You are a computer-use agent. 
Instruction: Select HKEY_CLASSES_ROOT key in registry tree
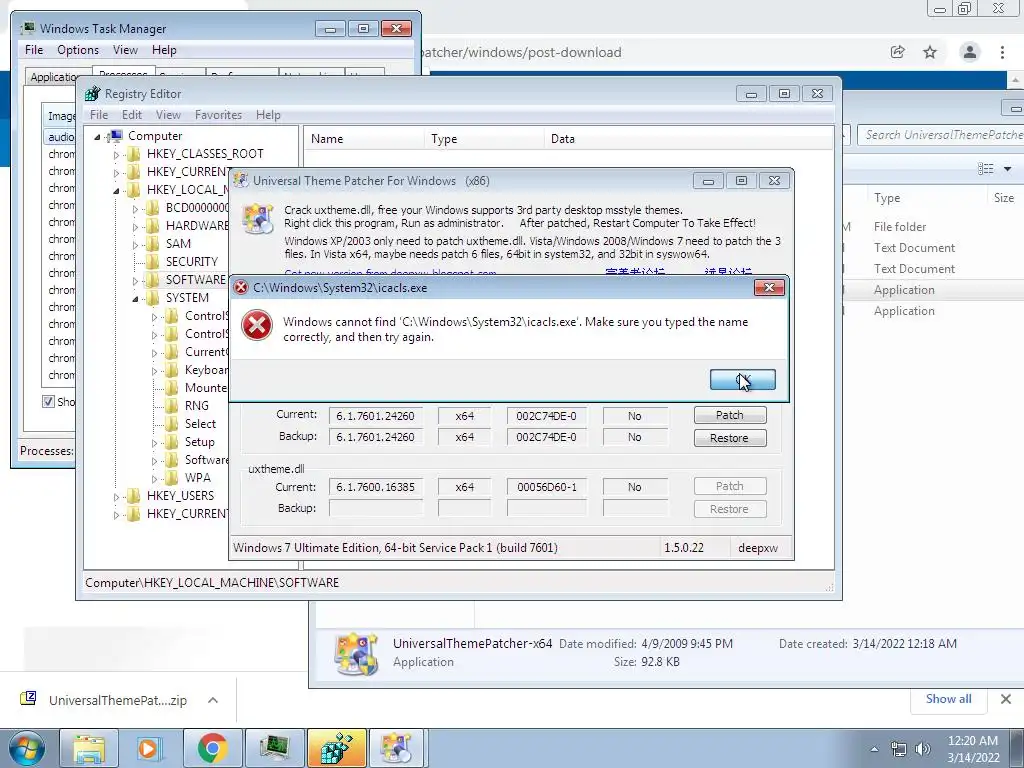coord(205,154)
